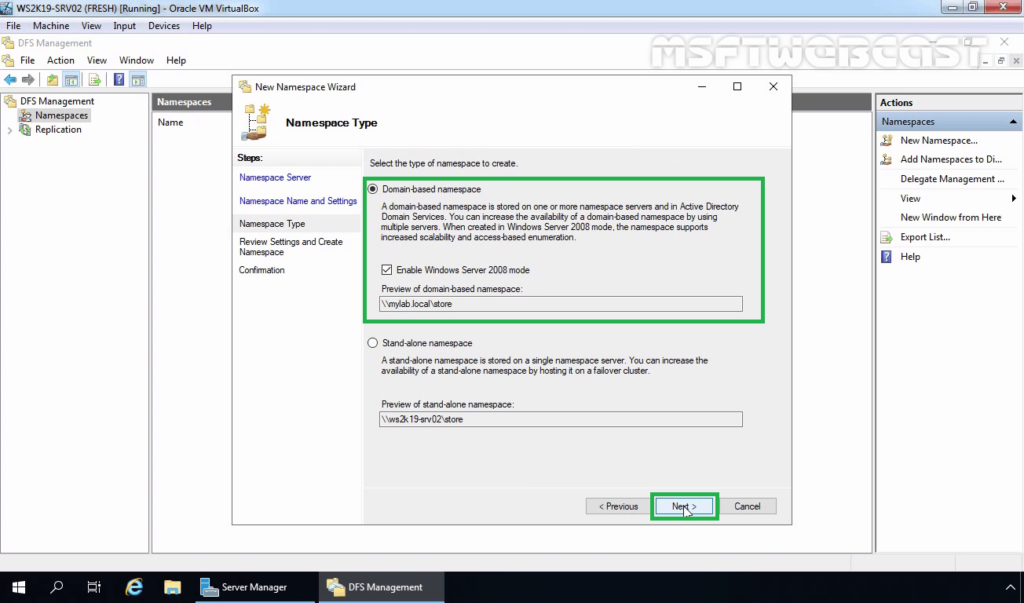Open DFS Management File menu

pyautogui.click(x=27, y=60)
